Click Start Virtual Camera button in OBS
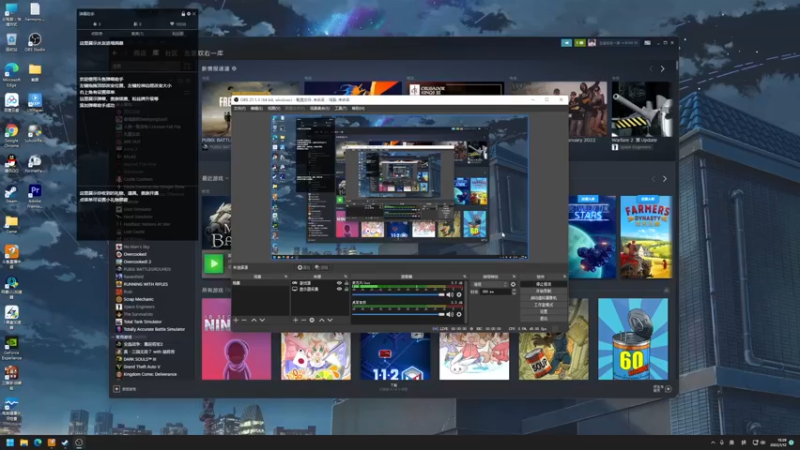This screenshot has width=800, height=450. (543, 298)
